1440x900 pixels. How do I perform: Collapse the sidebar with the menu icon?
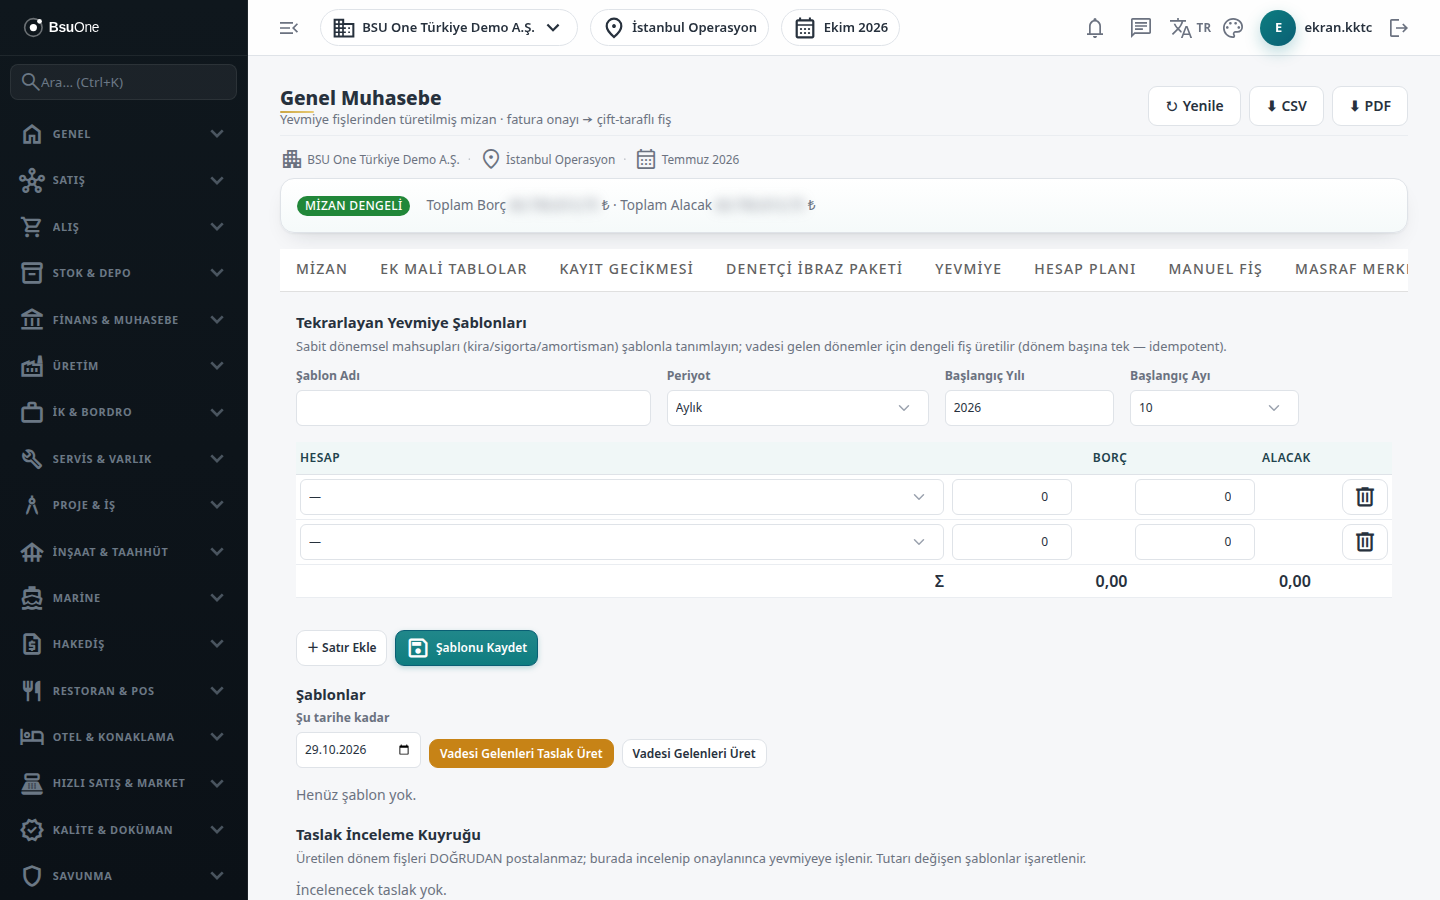[289, 28]
